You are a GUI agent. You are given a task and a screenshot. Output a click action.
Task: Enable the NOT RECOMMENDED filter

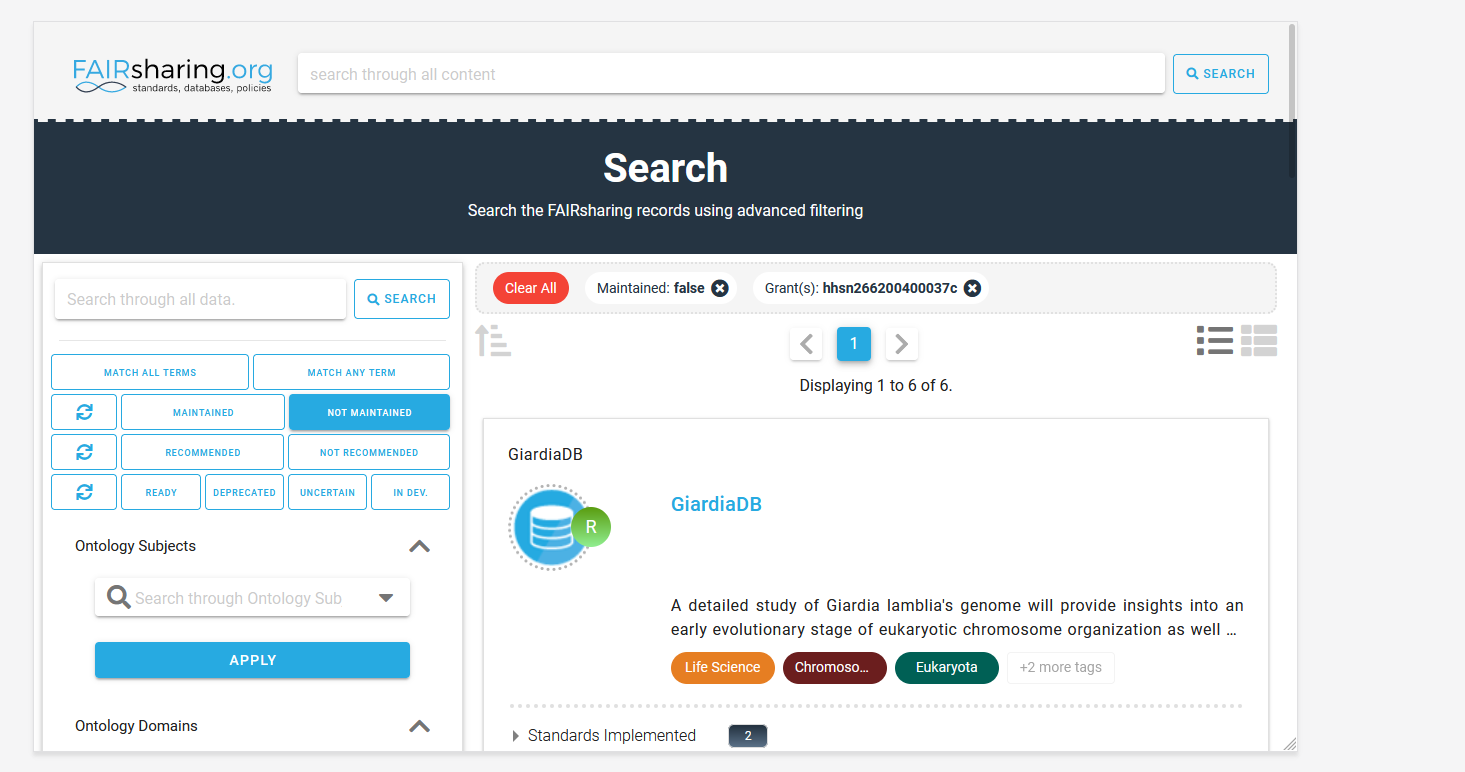368,451
